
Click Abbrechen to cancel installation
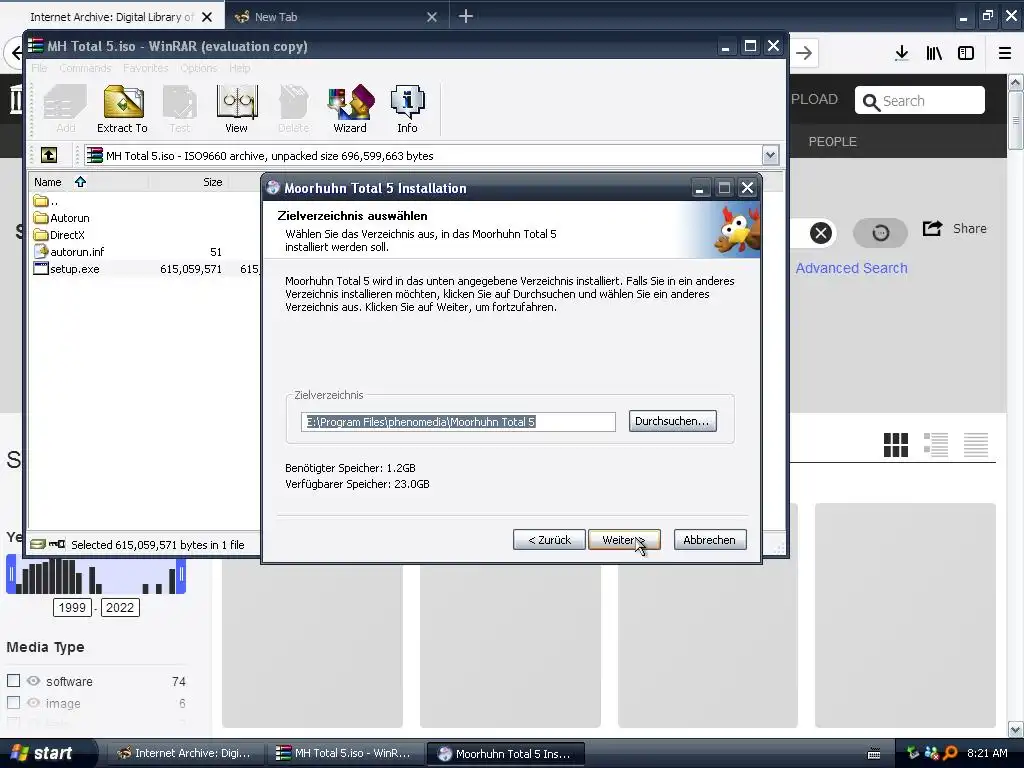[x=710, y=539]
